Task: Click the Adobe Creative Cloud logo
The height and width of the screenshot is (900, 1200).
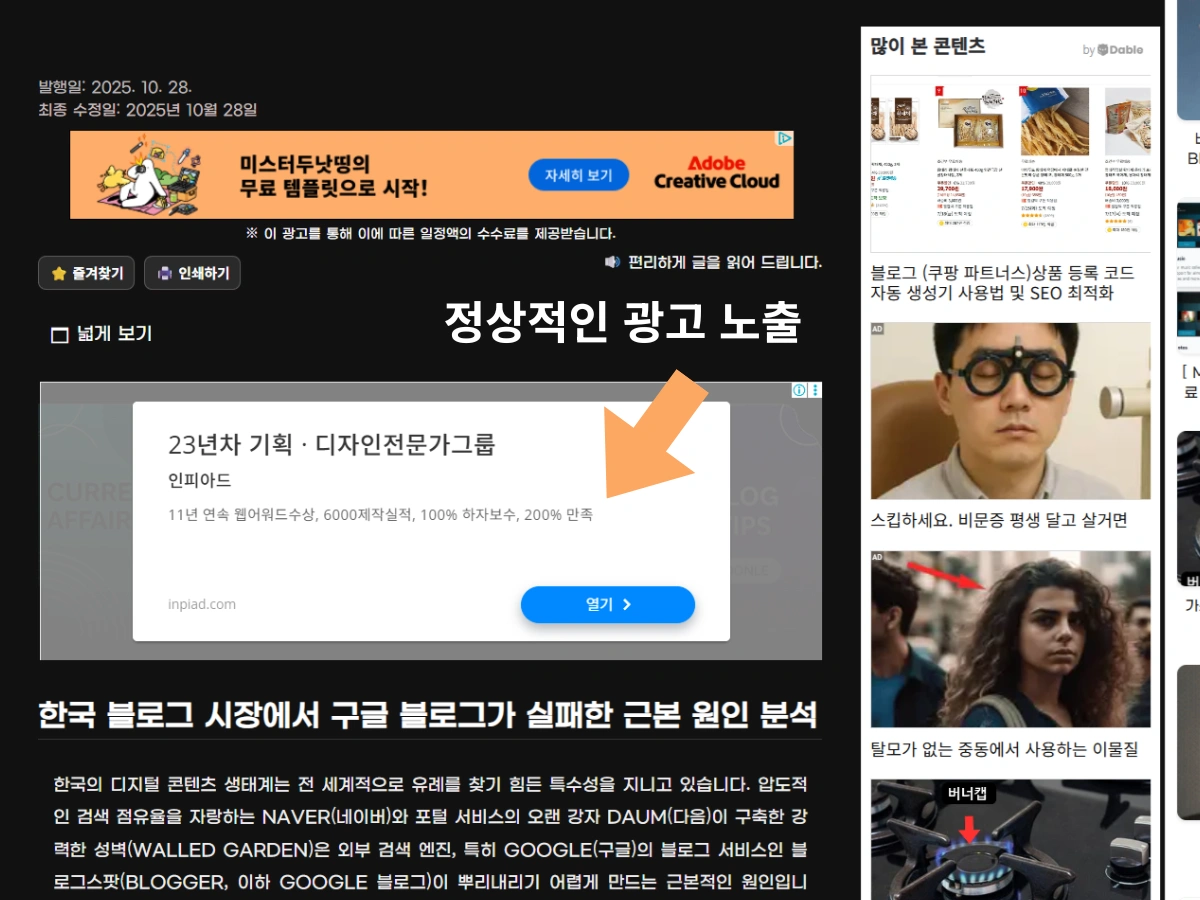Action: [716, 173]
